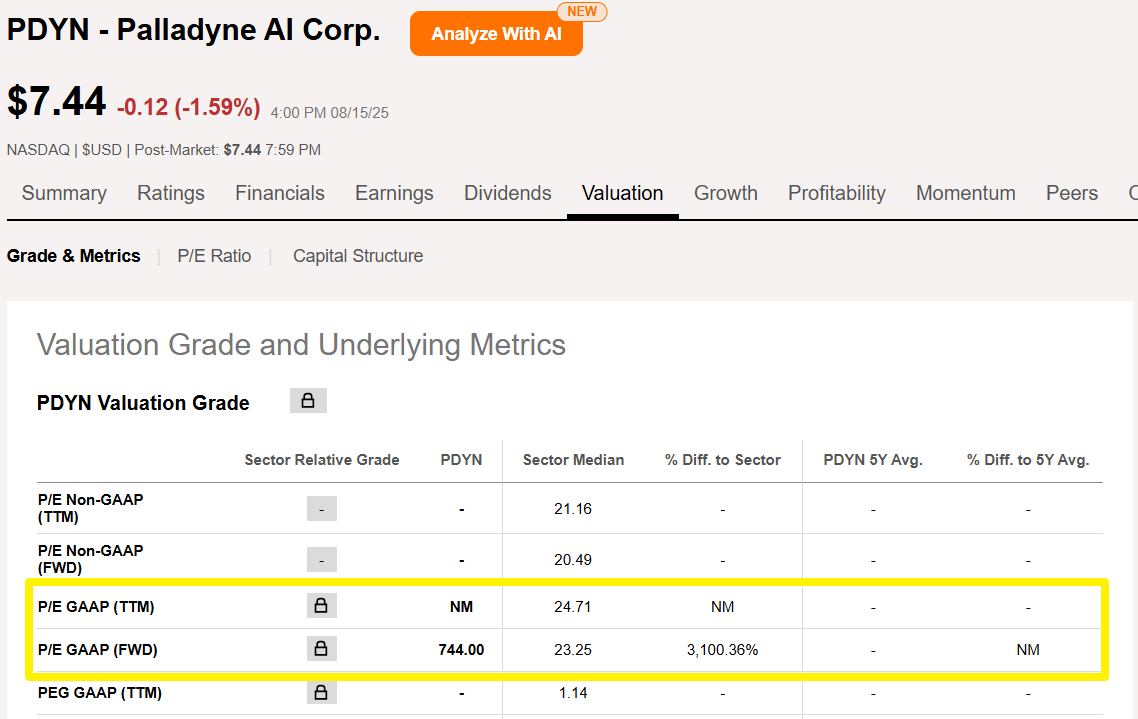Go to the Momentum tab
The width and height of the screenshot is (1138, 719).
(965, 193)
